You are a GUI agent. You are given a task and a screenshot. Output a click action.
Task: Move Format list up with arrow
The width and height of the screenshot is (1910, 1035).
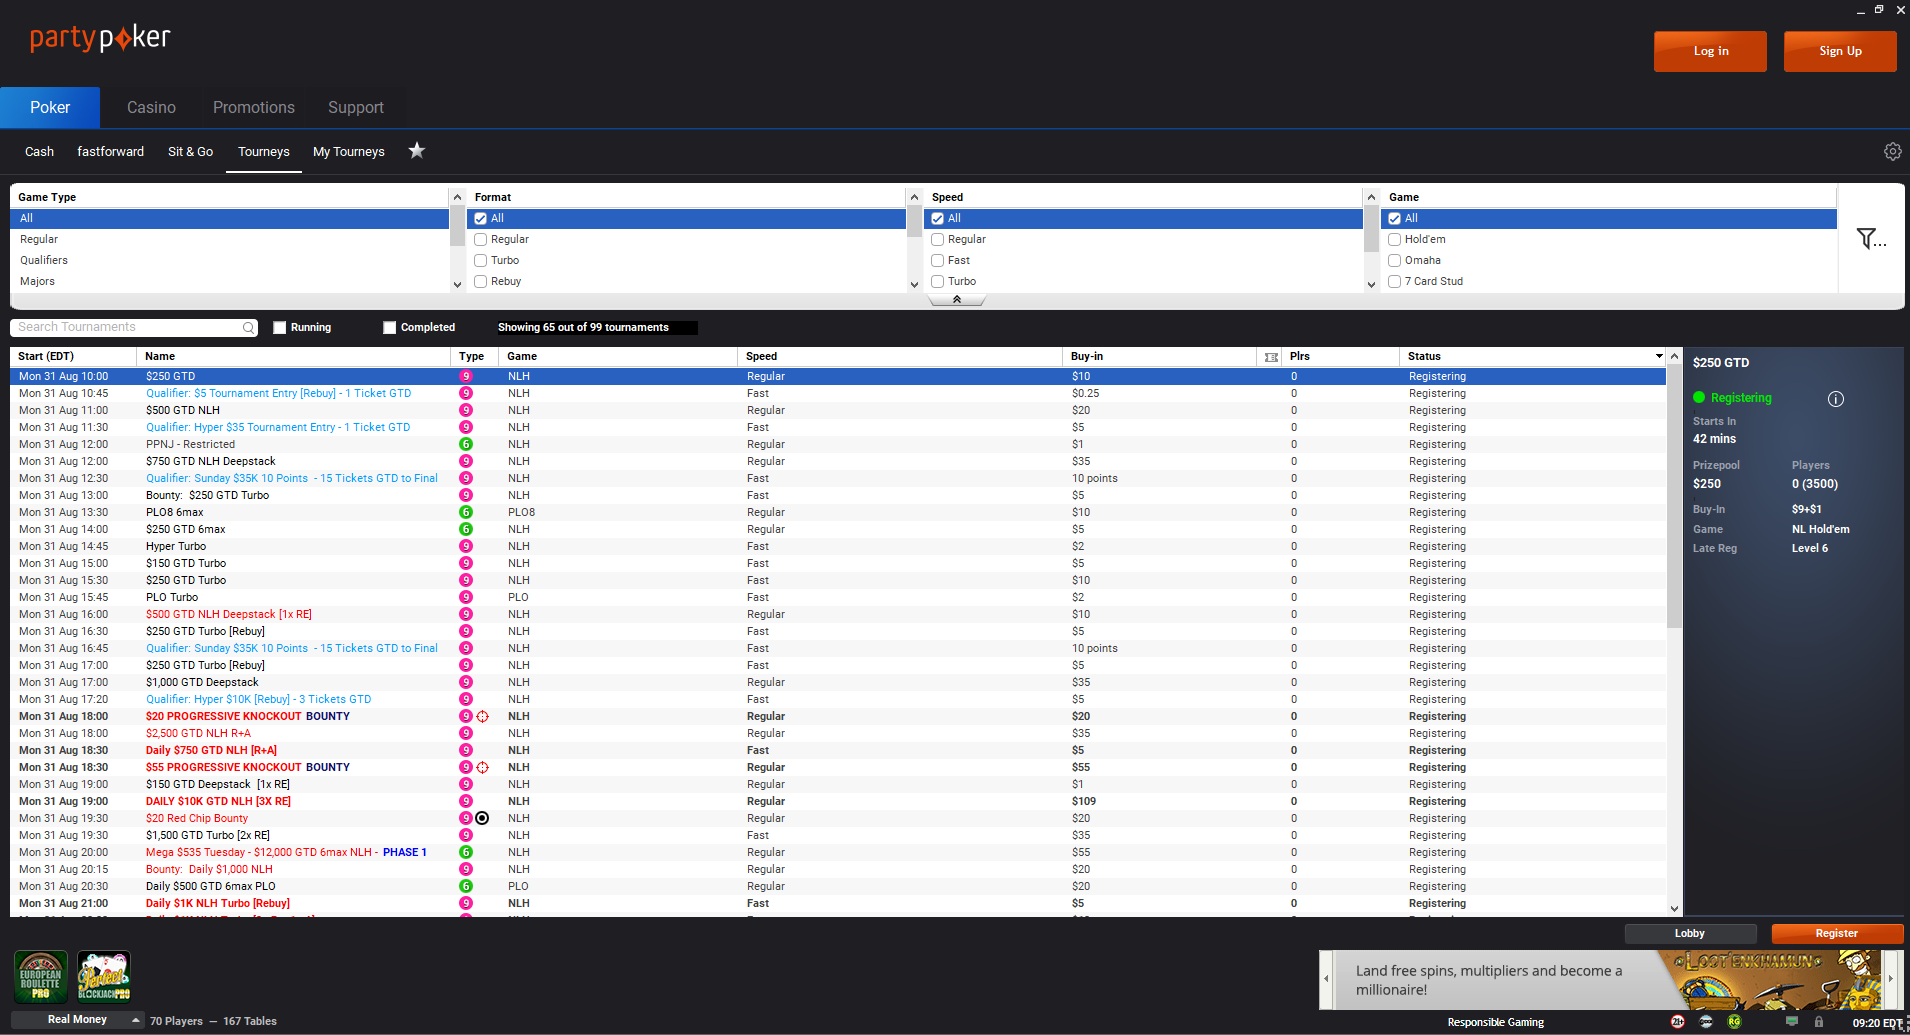(x=914, y=197)
